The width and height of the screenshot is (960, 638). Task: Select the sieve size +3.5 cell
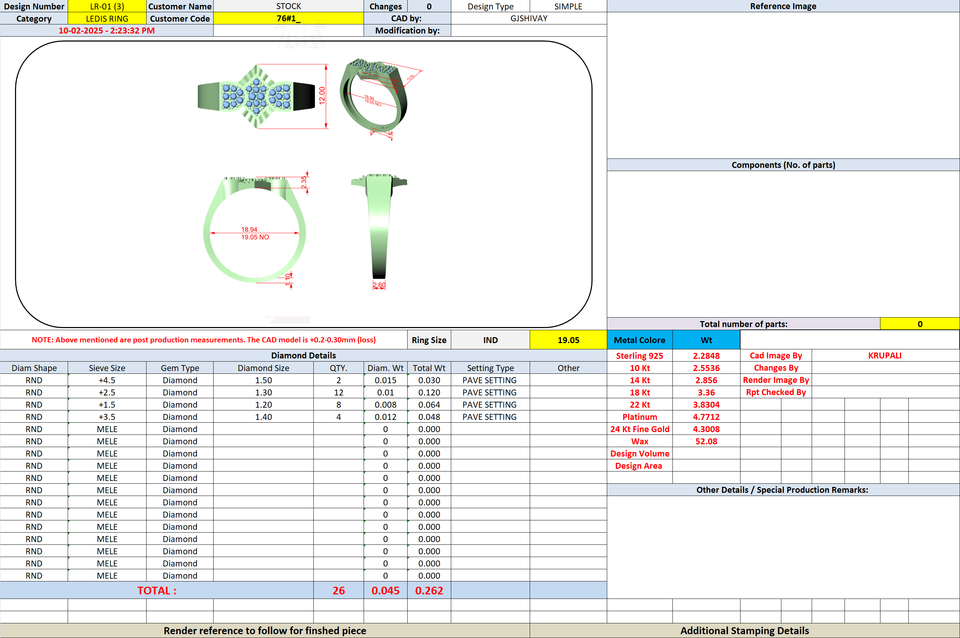tap(107, 417)
